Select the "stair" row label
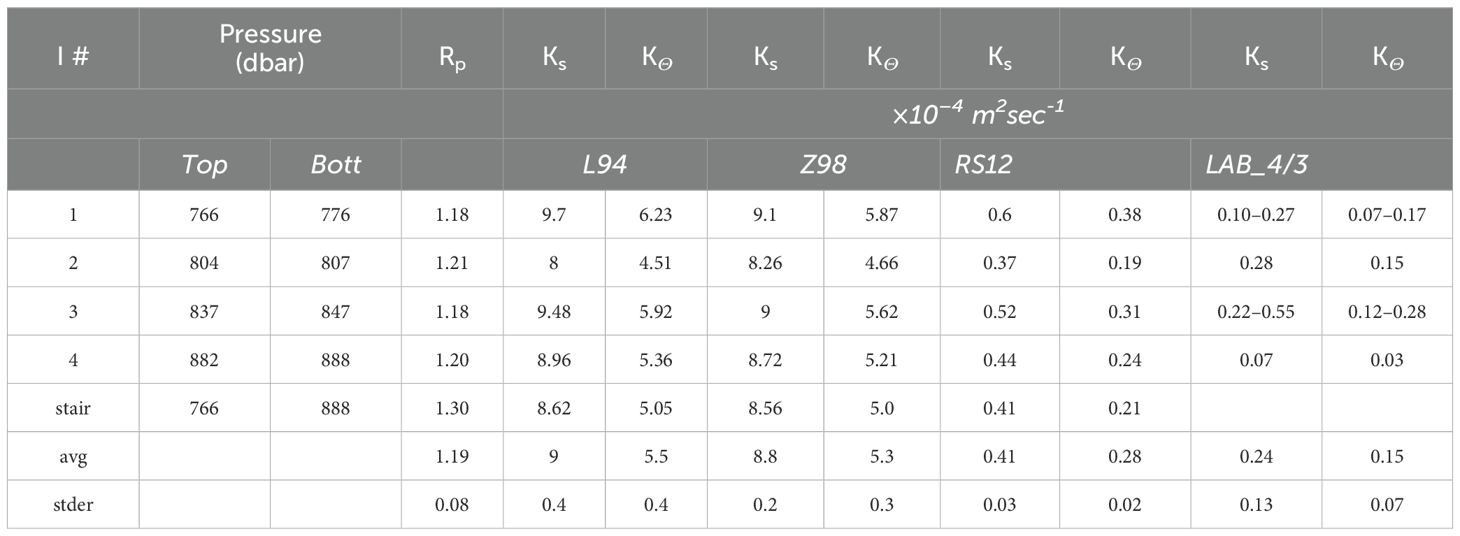Screen dimensions: 1460x536 73,408
